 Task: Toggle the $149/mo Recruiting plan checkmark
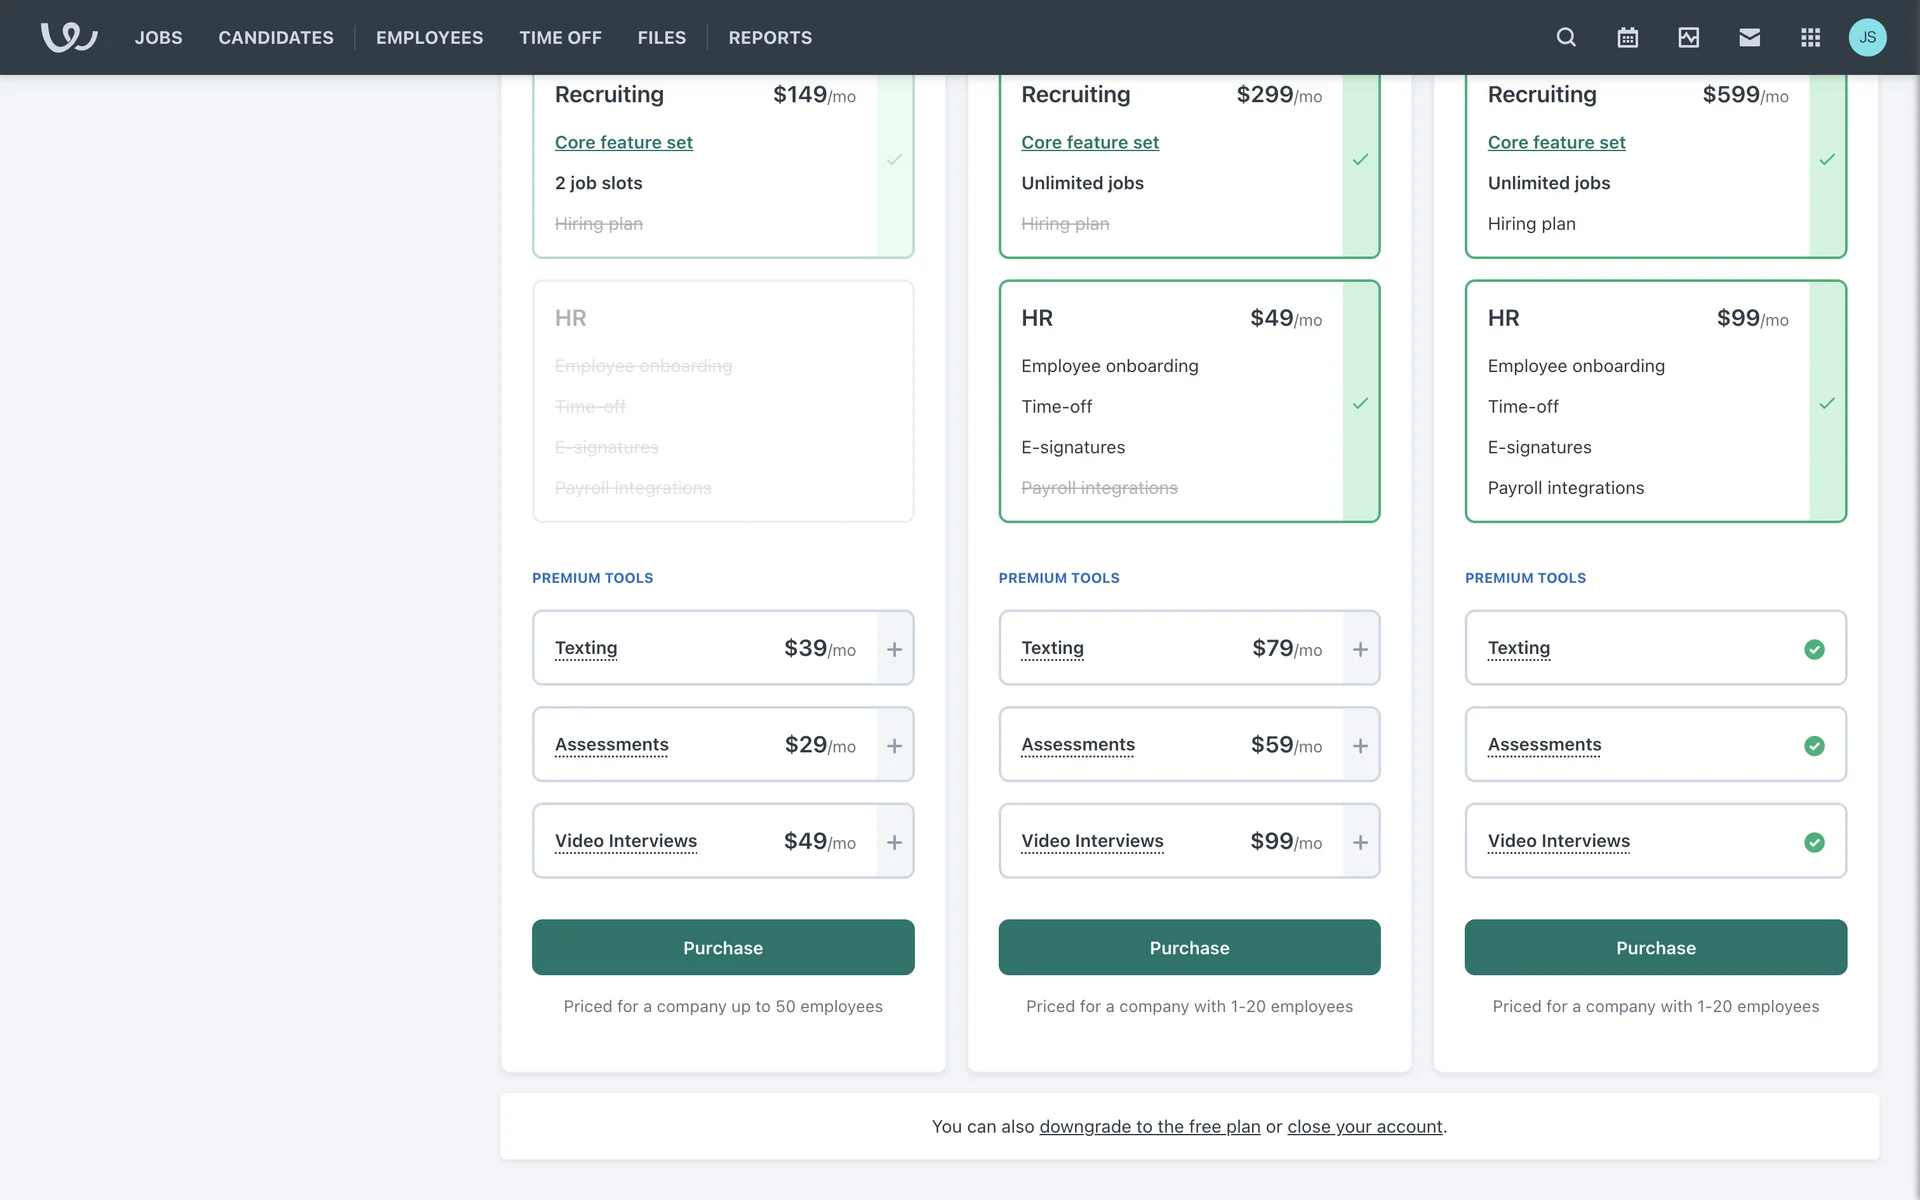tap(894, 159)
